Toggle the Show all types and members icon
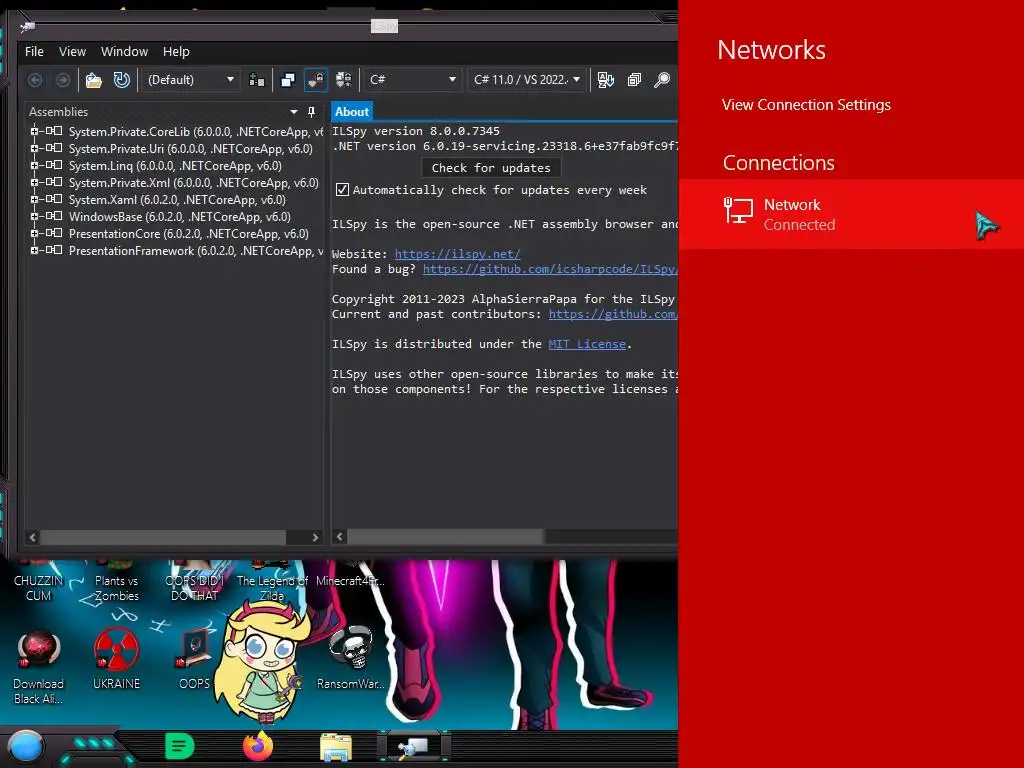The height and width of the screenshot is (768, 1024). pos(344,80)
